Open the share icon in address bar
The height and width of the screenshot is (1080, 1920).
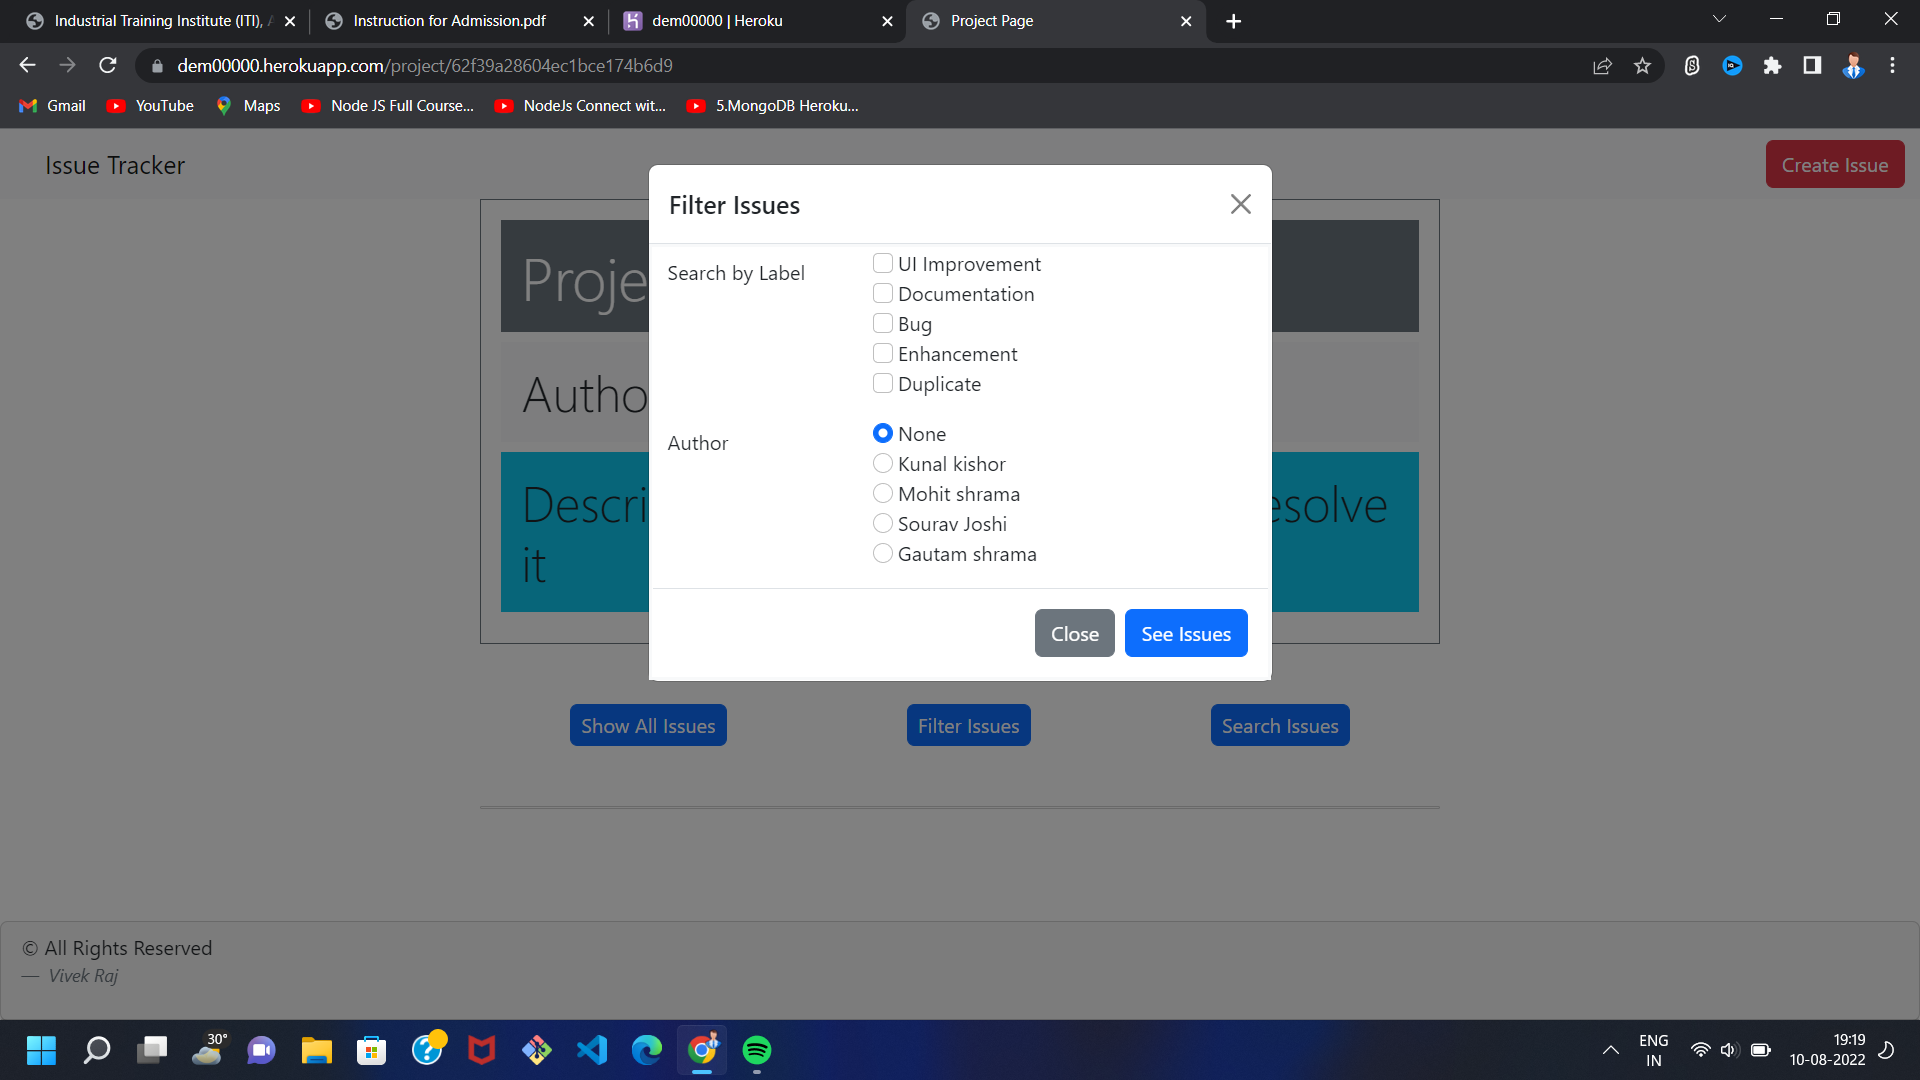click(1602, 65)
